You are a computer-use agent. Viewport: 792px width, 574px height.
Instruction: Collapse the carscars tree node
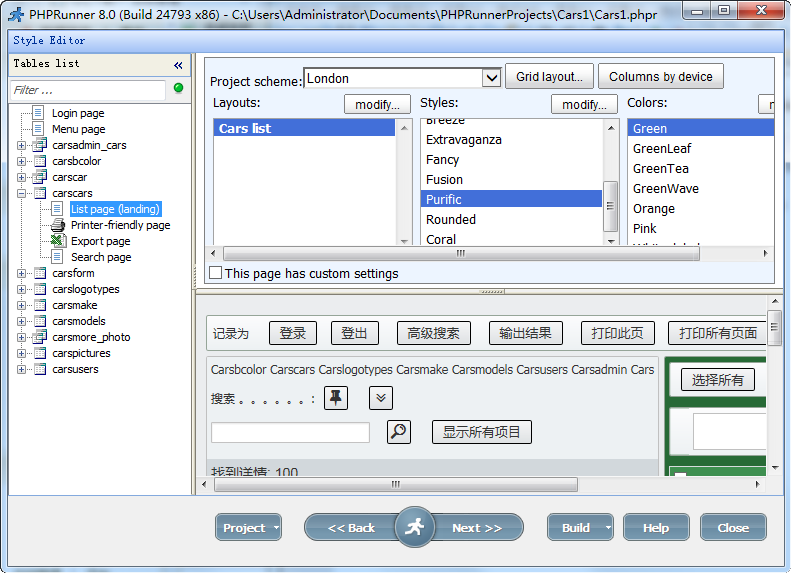pos(22,193)
